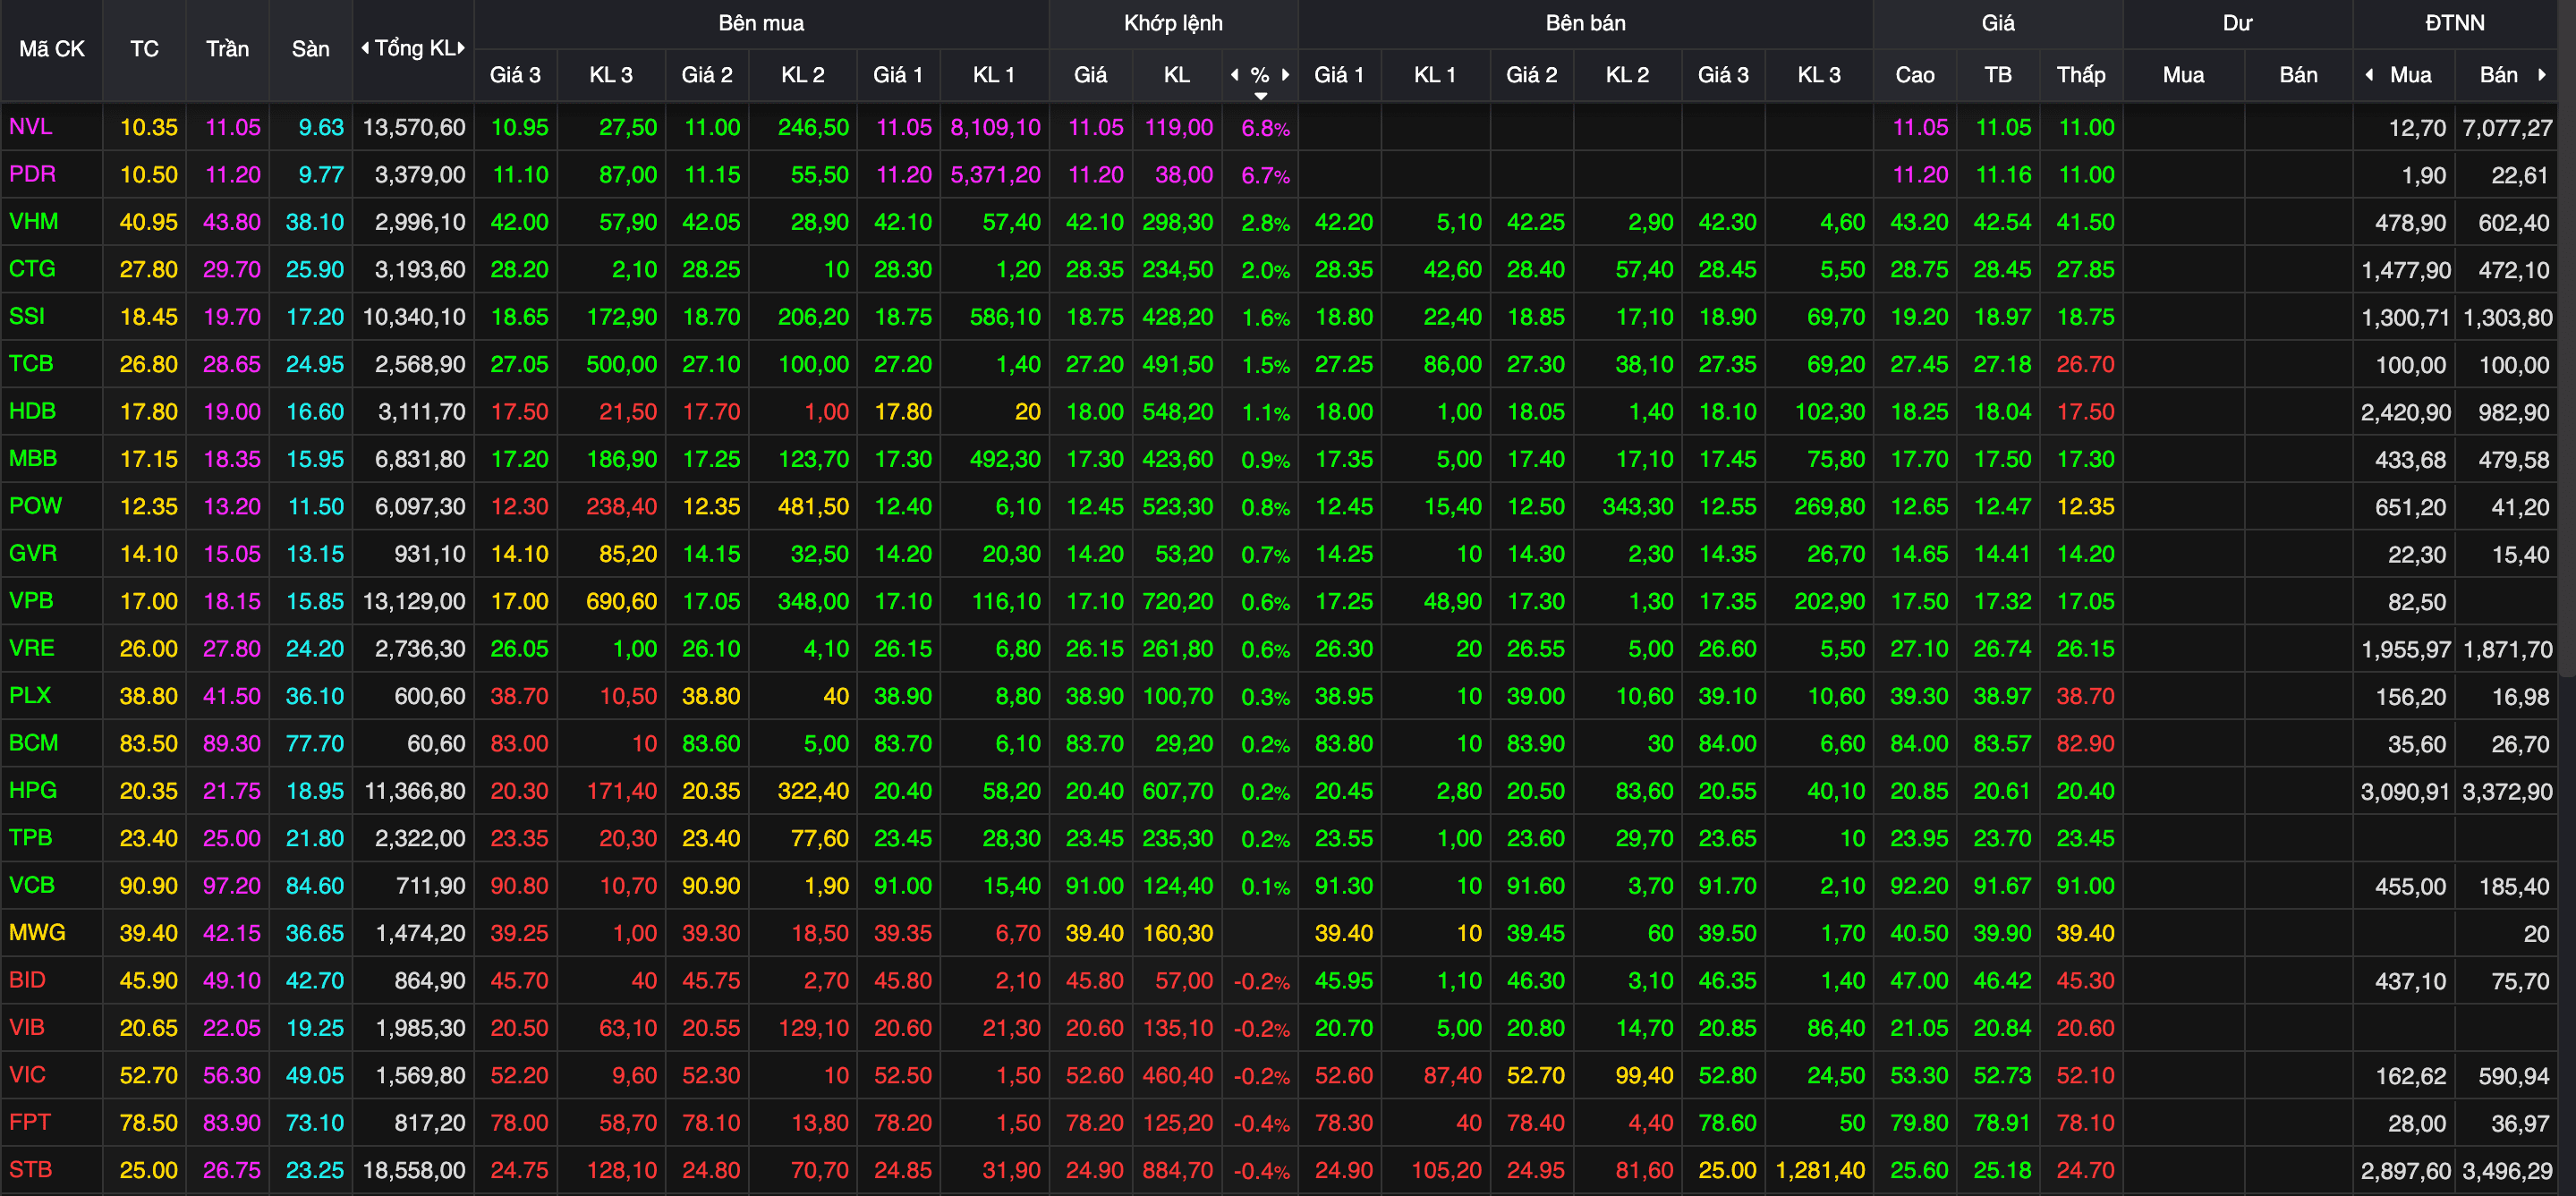This screenshot has height=1196, width=2576.
Task: Click HPG foreign buy value 3,090,91
Action: [2405, 791]
